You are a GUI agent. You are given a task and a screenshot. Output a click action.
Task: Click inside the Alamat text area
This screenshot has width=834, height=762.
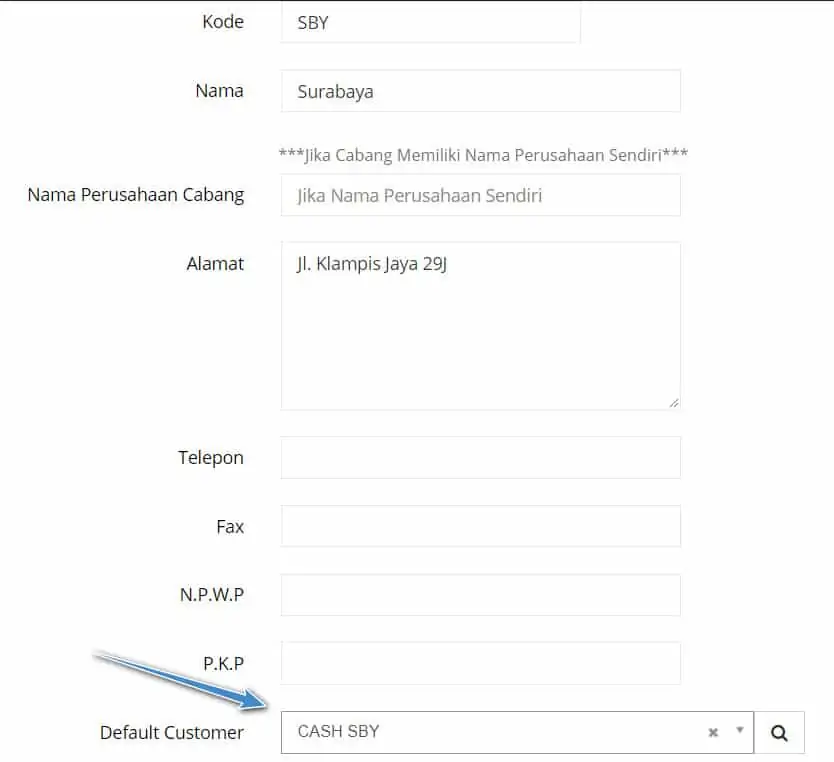(x=480, y=326)
